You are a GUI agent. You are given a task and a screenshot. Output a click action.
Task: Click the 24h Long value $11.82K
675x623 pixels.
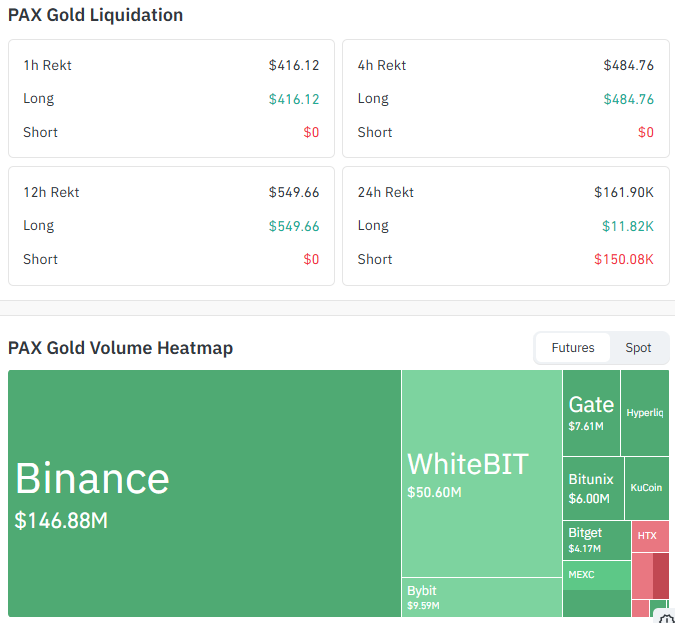pos(628,226)
